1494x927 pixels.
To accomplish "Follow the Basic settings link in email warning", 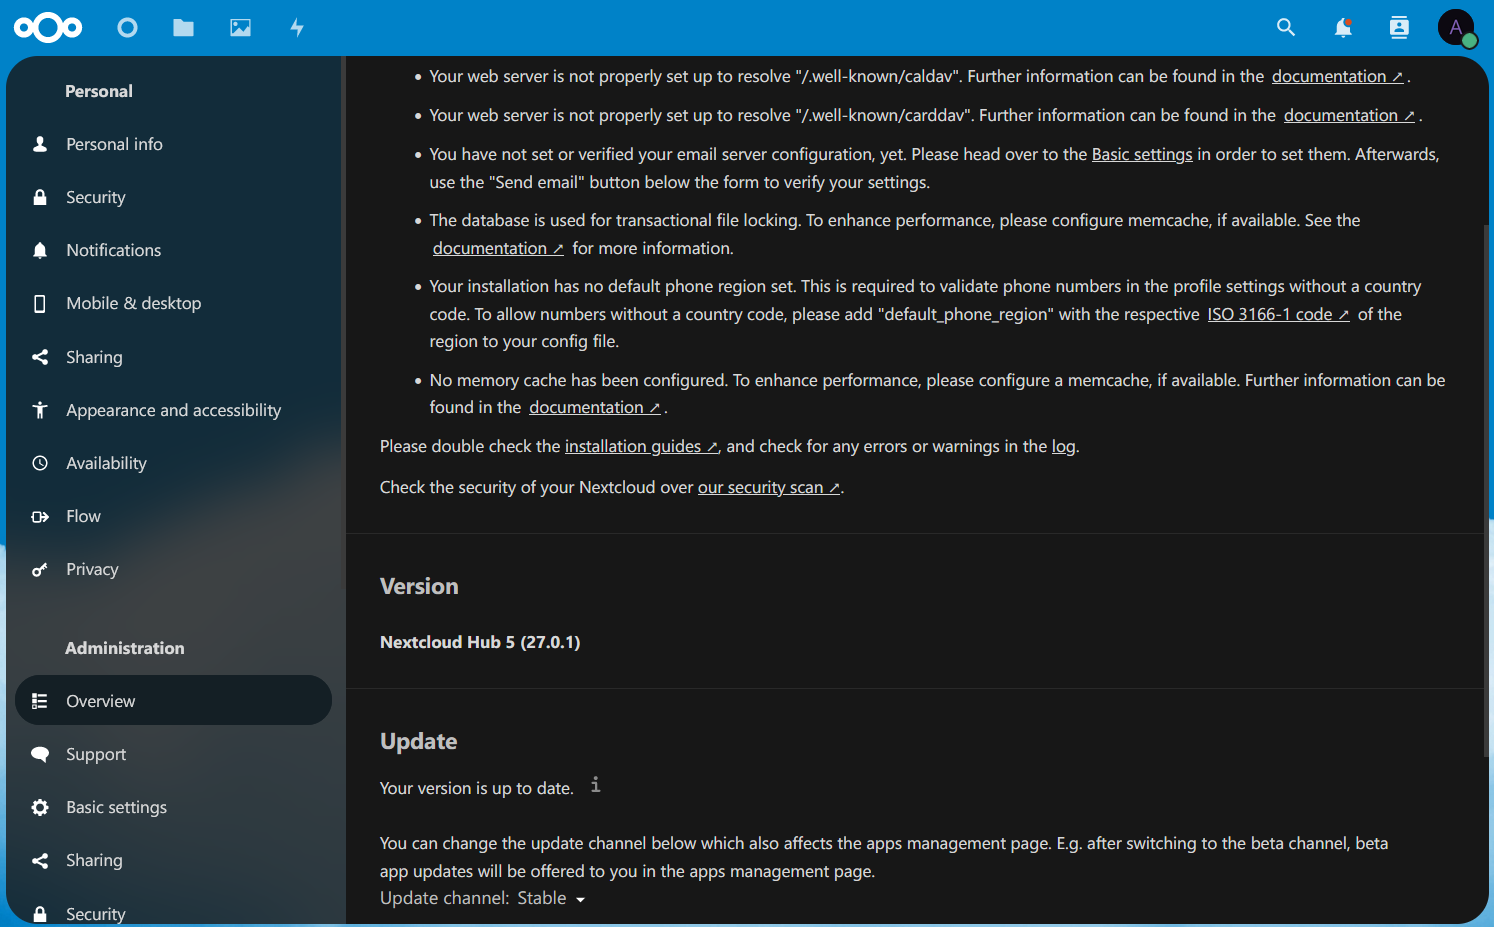I will tap(1142, 154).
